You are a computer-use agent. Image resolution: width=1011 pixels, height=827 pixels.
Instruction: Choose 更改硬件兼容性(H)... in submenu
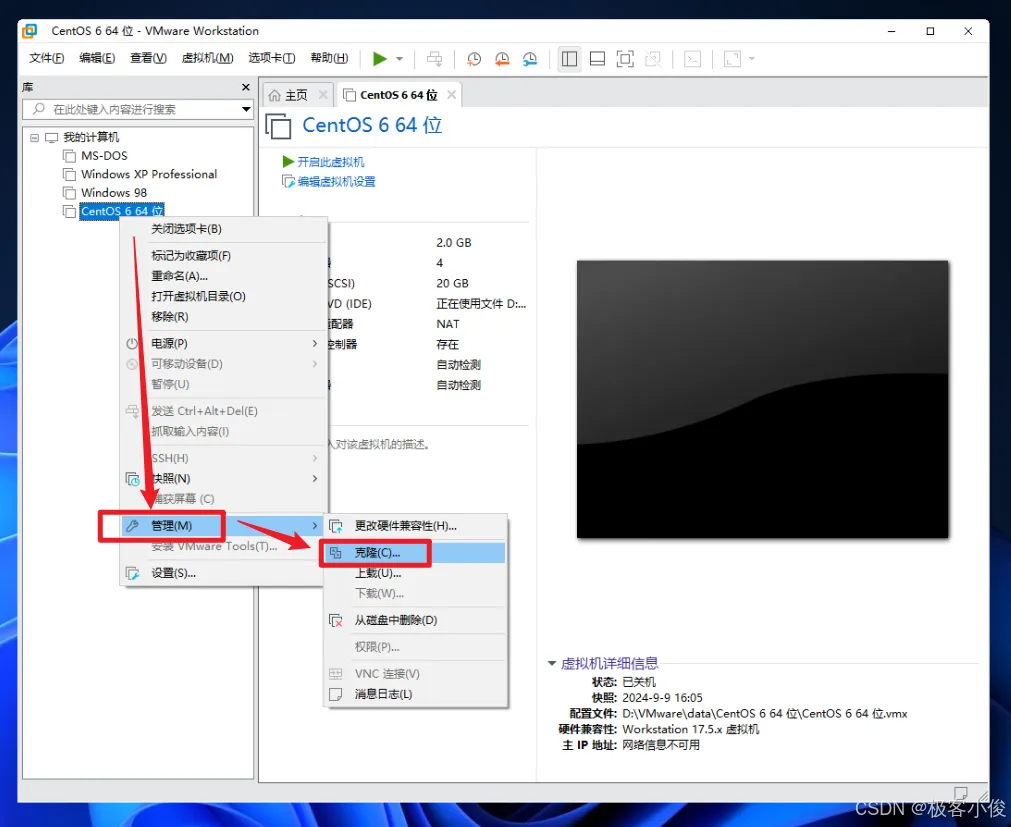[x=415, y=526]
